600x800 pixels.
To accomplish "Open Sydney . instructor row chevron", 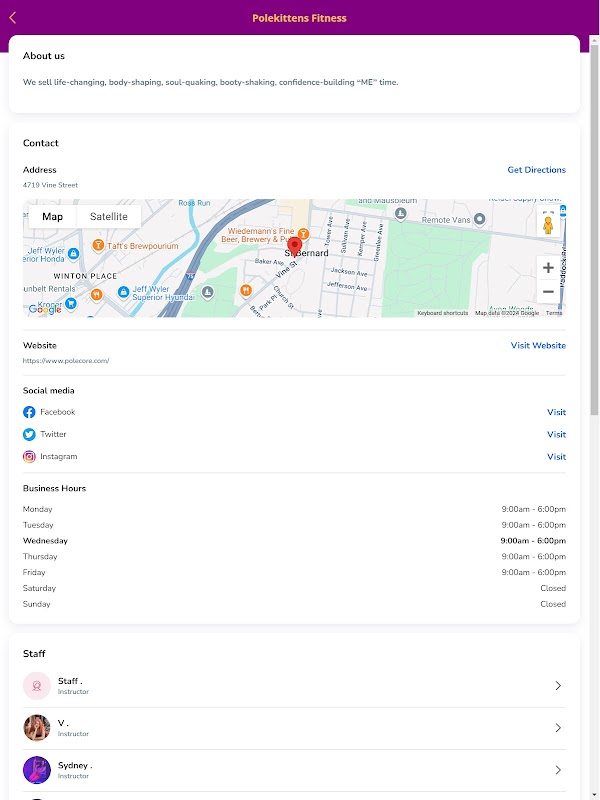I will [558, 770].
